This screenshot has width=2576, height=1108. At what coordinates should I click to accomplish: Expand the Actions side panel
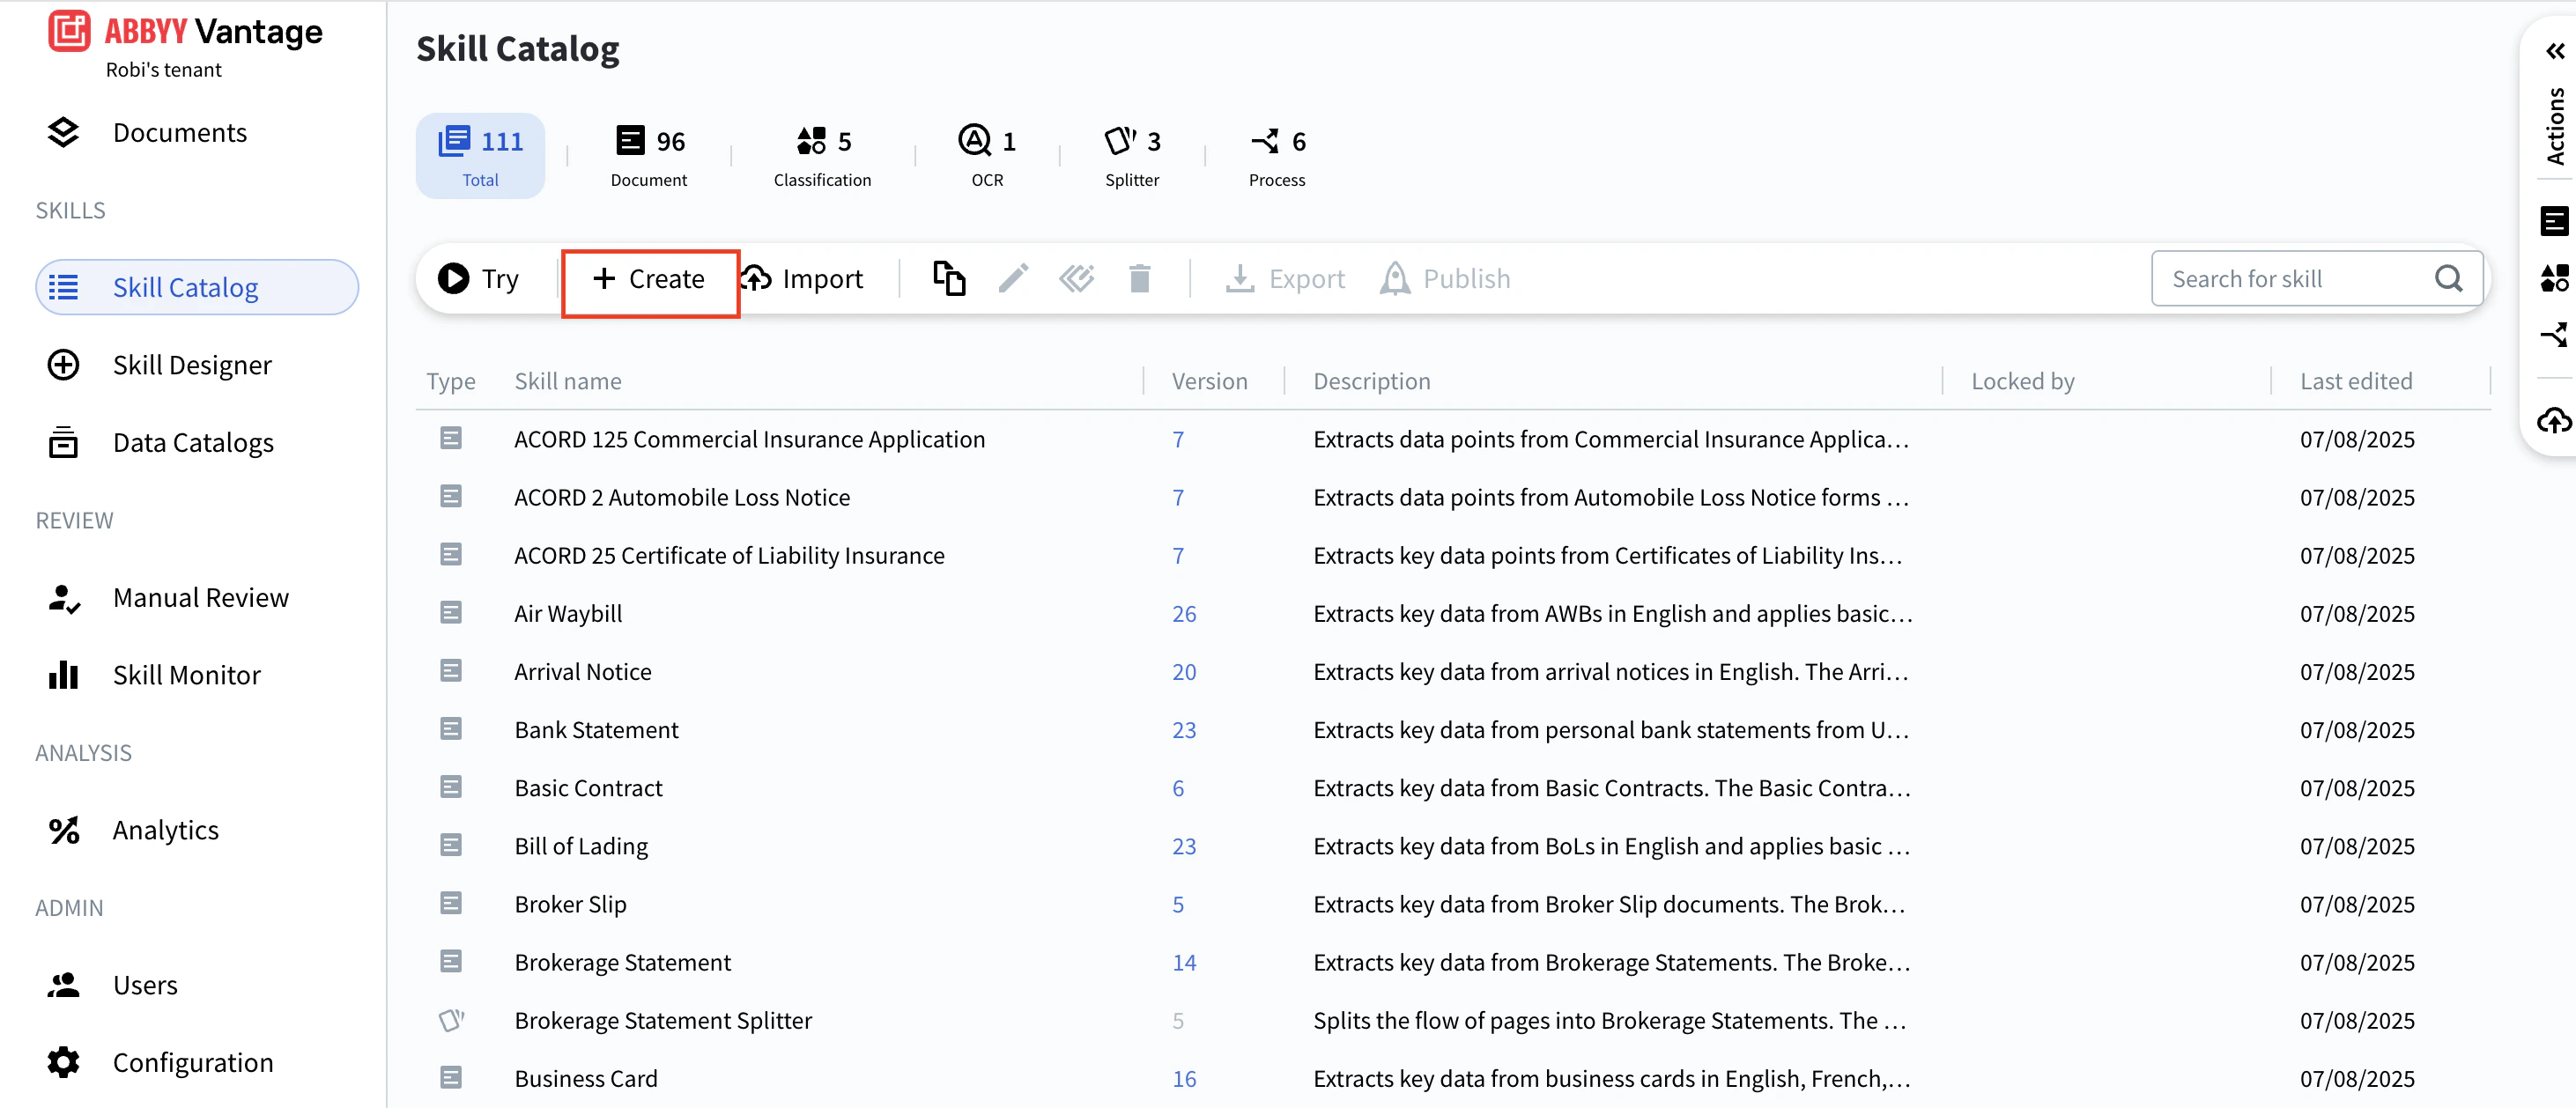[2554, 51]
